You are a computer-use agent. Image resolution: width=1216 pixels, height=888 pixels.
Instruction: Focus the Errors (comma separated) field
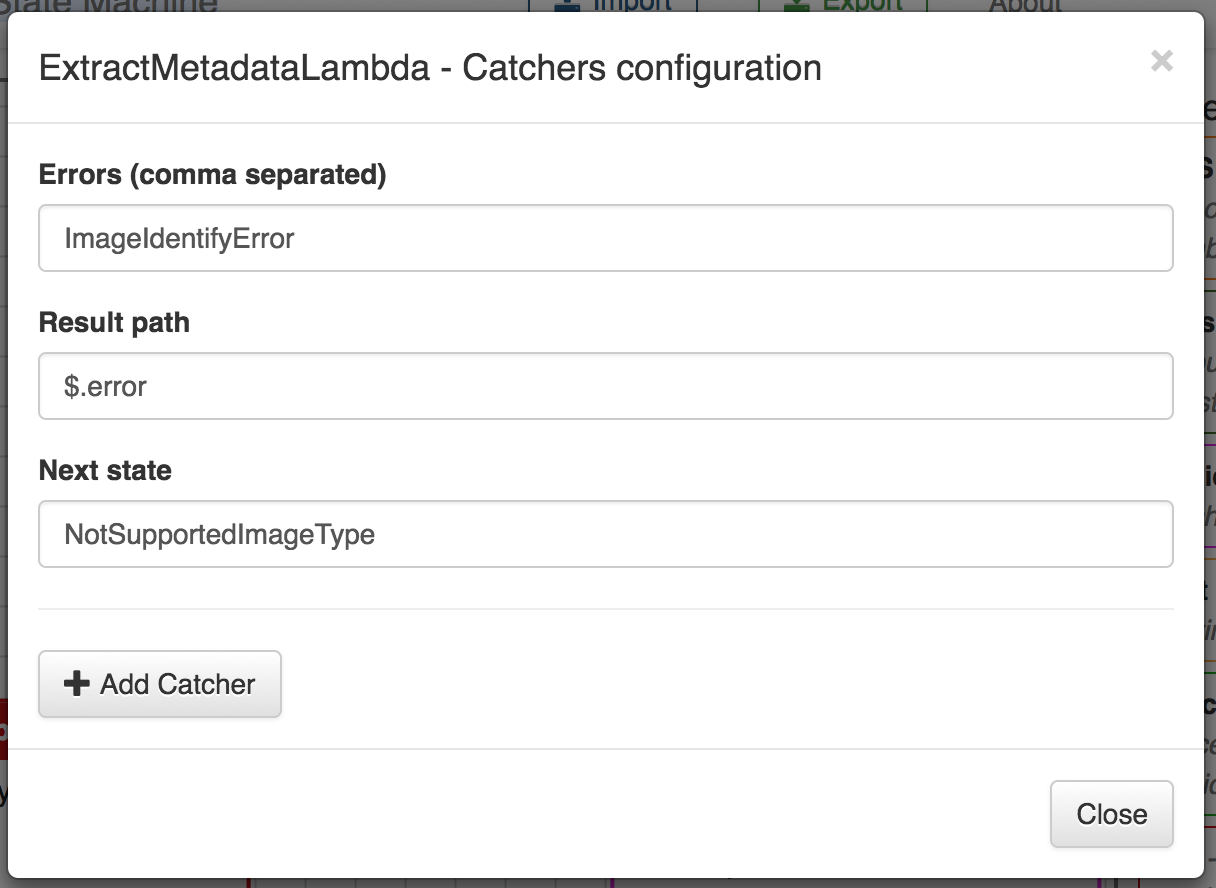pyautogui.click(x=605, y=238)
